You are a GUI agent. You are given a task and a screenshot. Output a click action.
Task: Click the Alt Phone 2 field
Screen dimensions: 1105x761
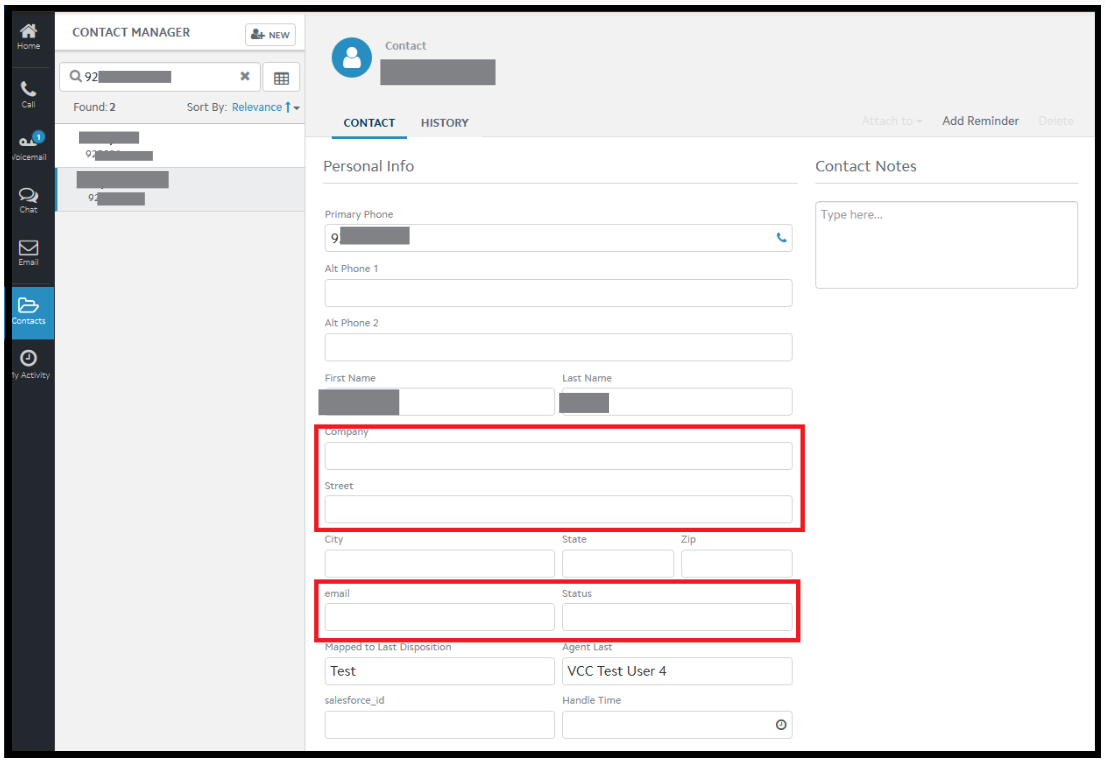tap(558, 347)
